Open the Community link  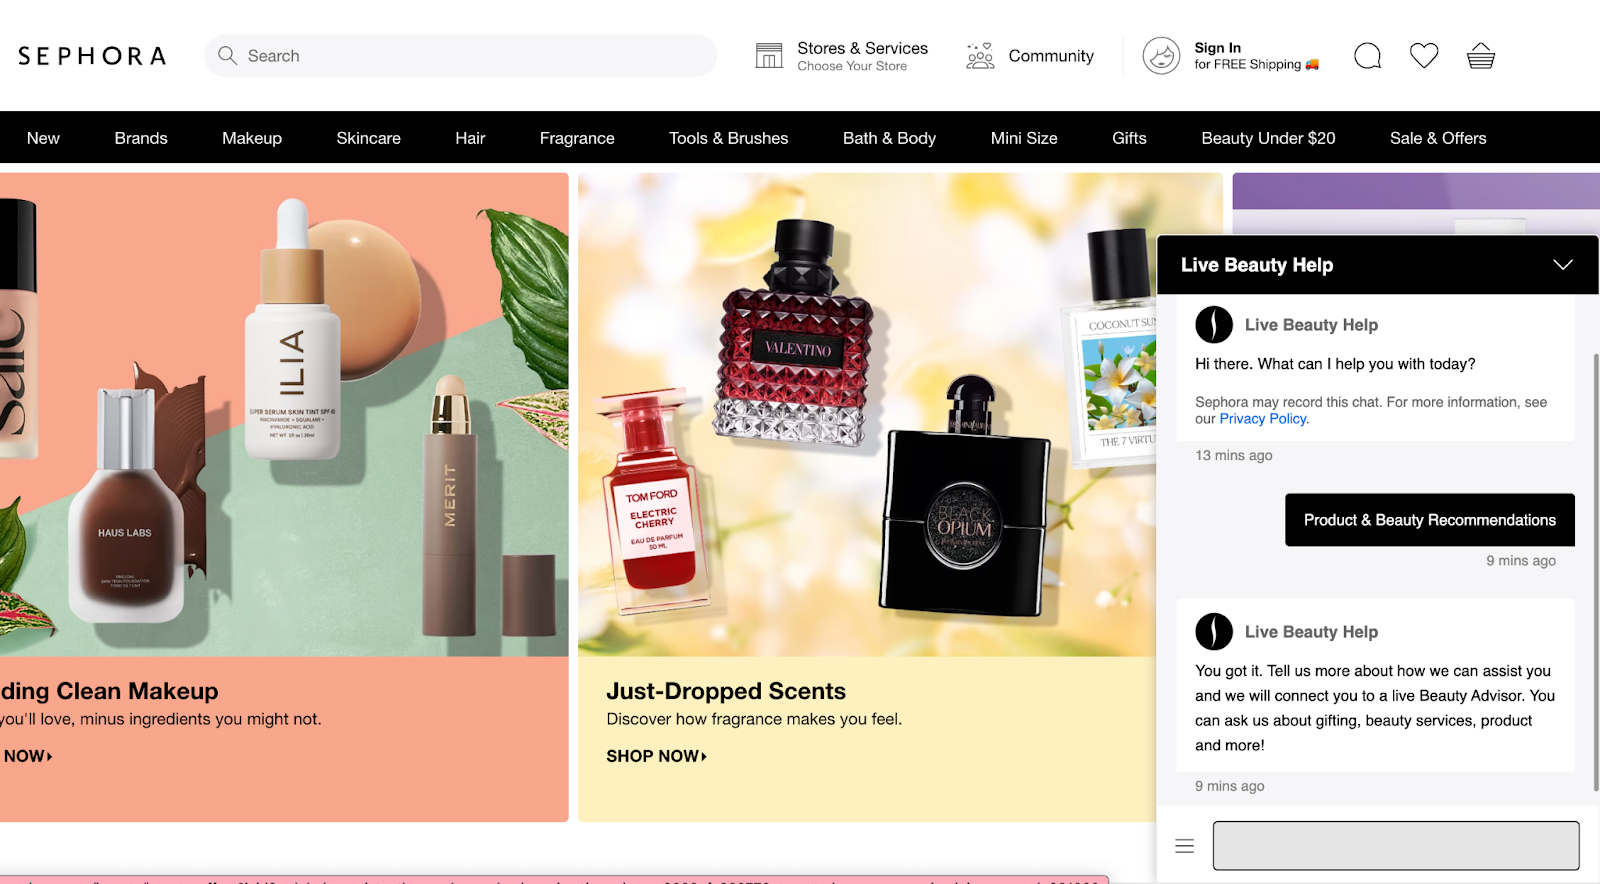pyautogui.click(x=1051, y=56)
